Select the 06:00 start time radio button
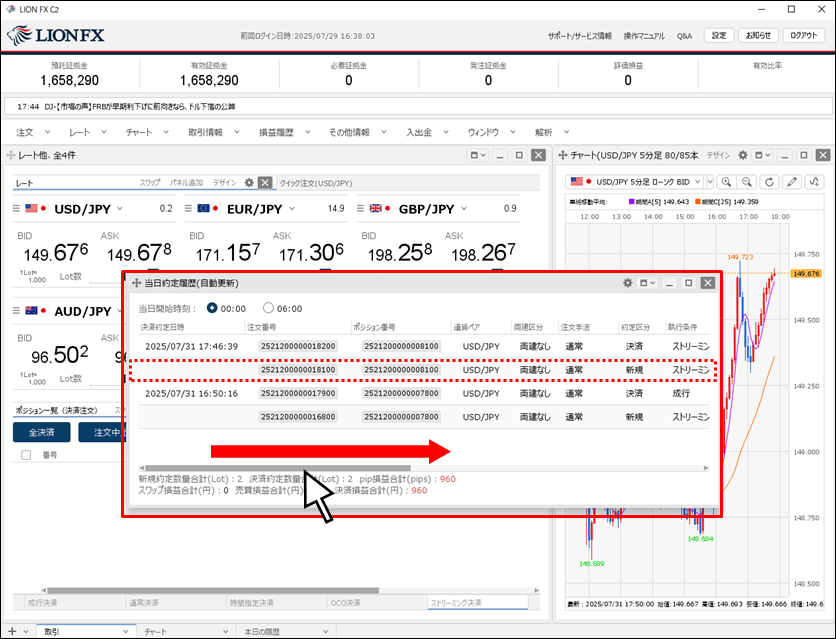Viewport: 836px width, 639px height. pos(268,308)
